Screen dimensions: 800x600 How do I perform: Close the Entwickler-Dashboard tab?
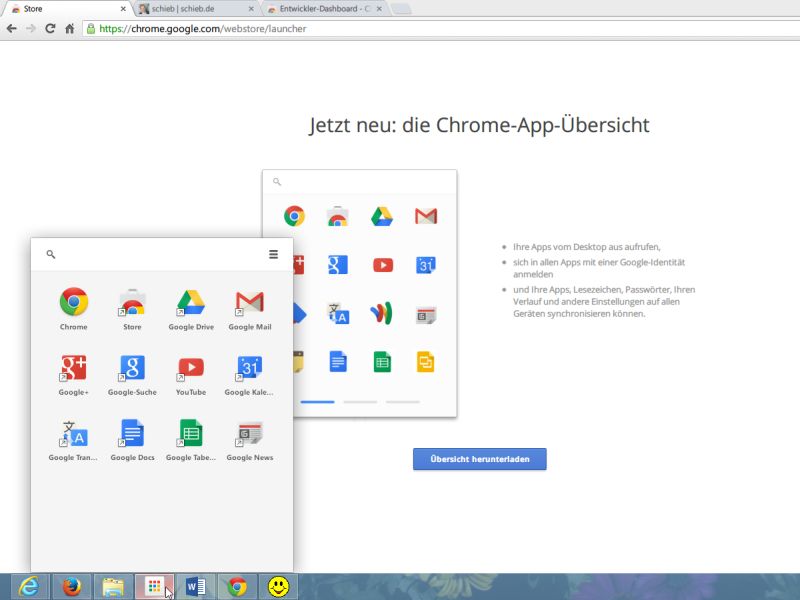point(379,9)
